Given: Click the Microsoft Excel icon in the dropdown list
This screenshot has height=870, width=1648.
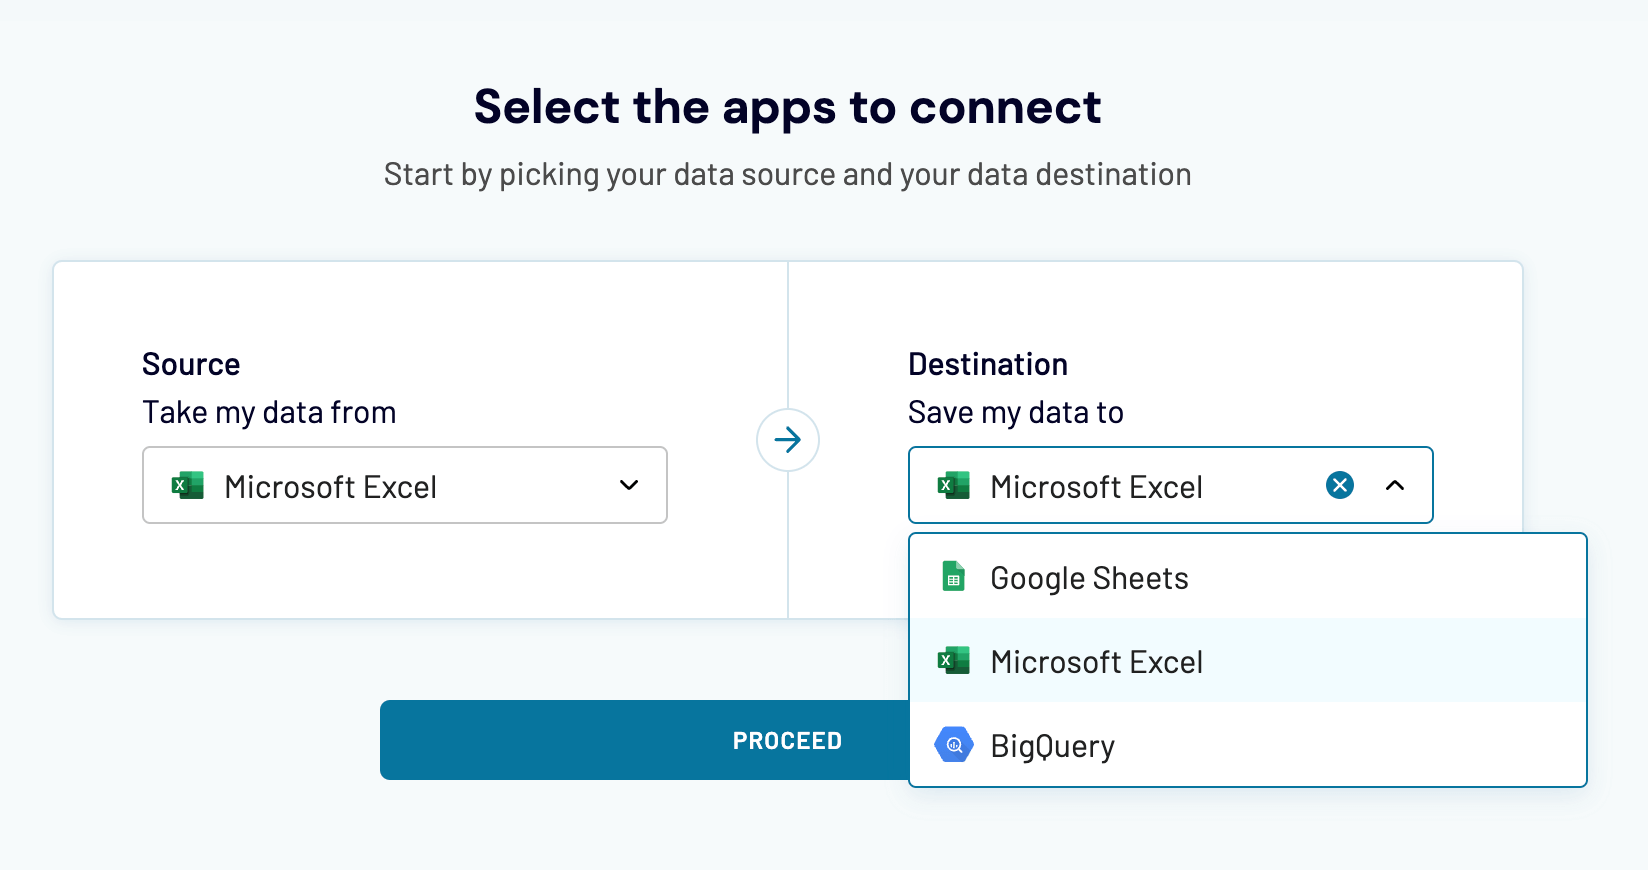Looking at the screenshot, I should [953, 661].
